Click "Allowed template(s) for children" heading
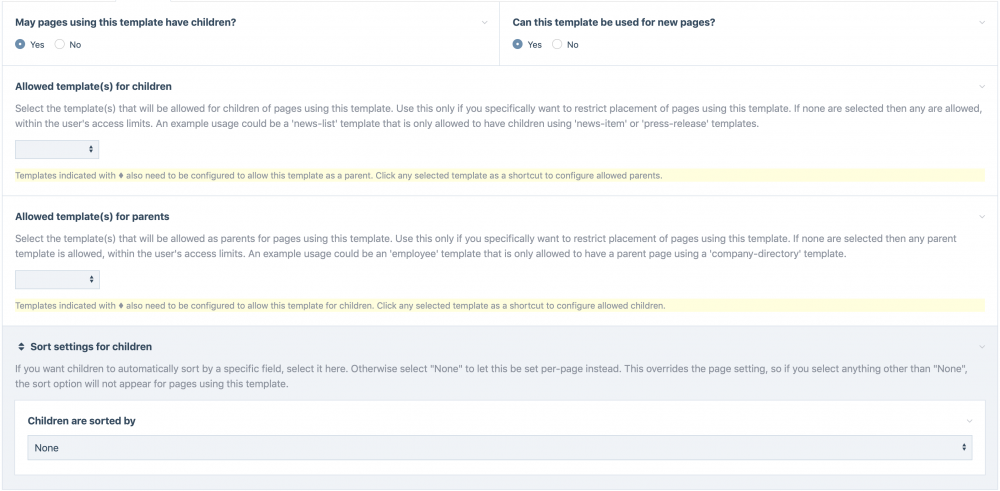 pos(93,87)
